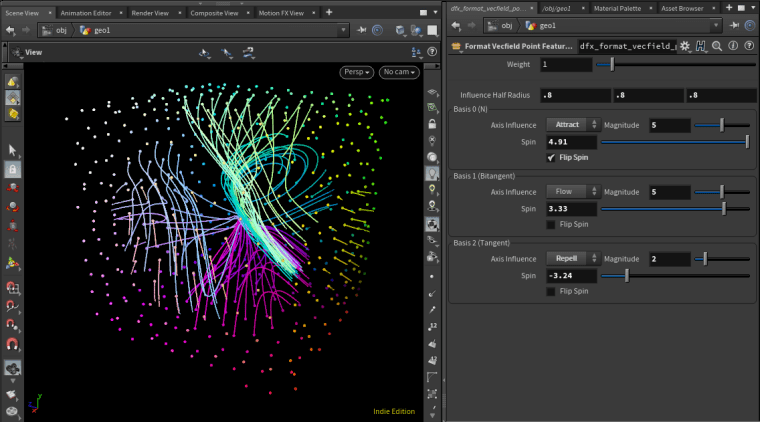Viewport: 760px width, 422px height.
Task: Click the info icon in the parameter header
Action: point(733,46)
